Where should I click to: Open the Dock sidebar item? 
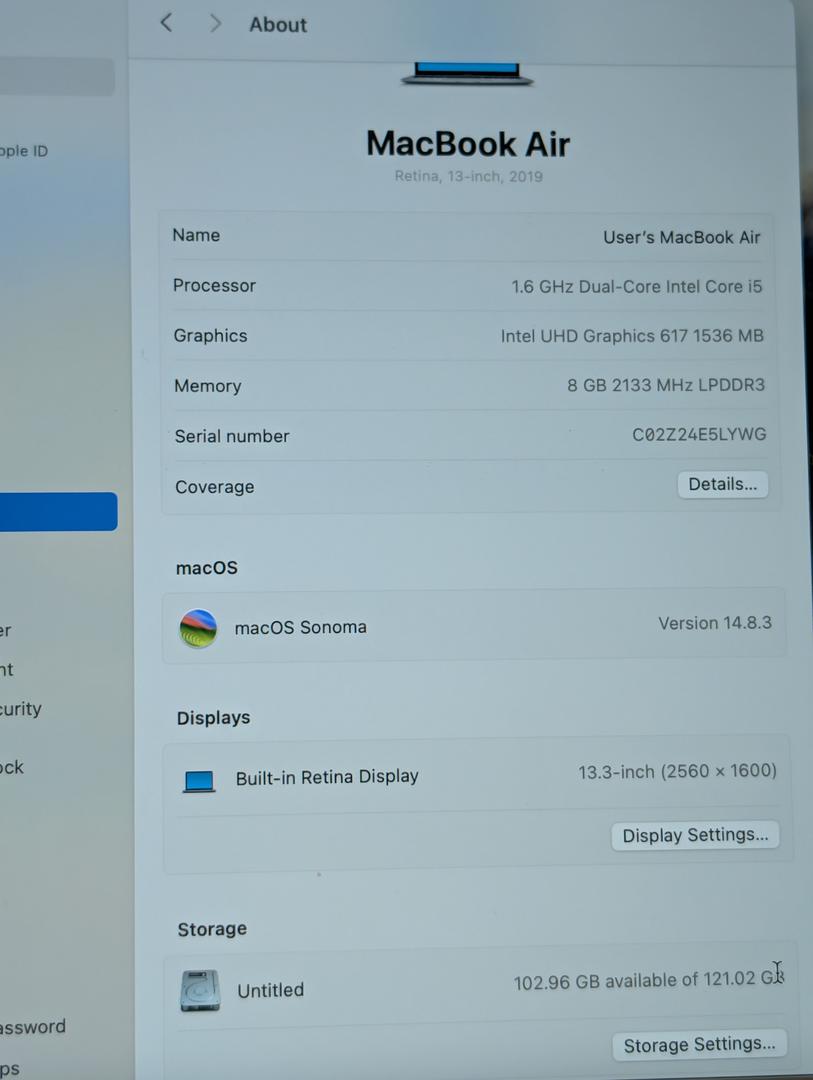(12, 768)
